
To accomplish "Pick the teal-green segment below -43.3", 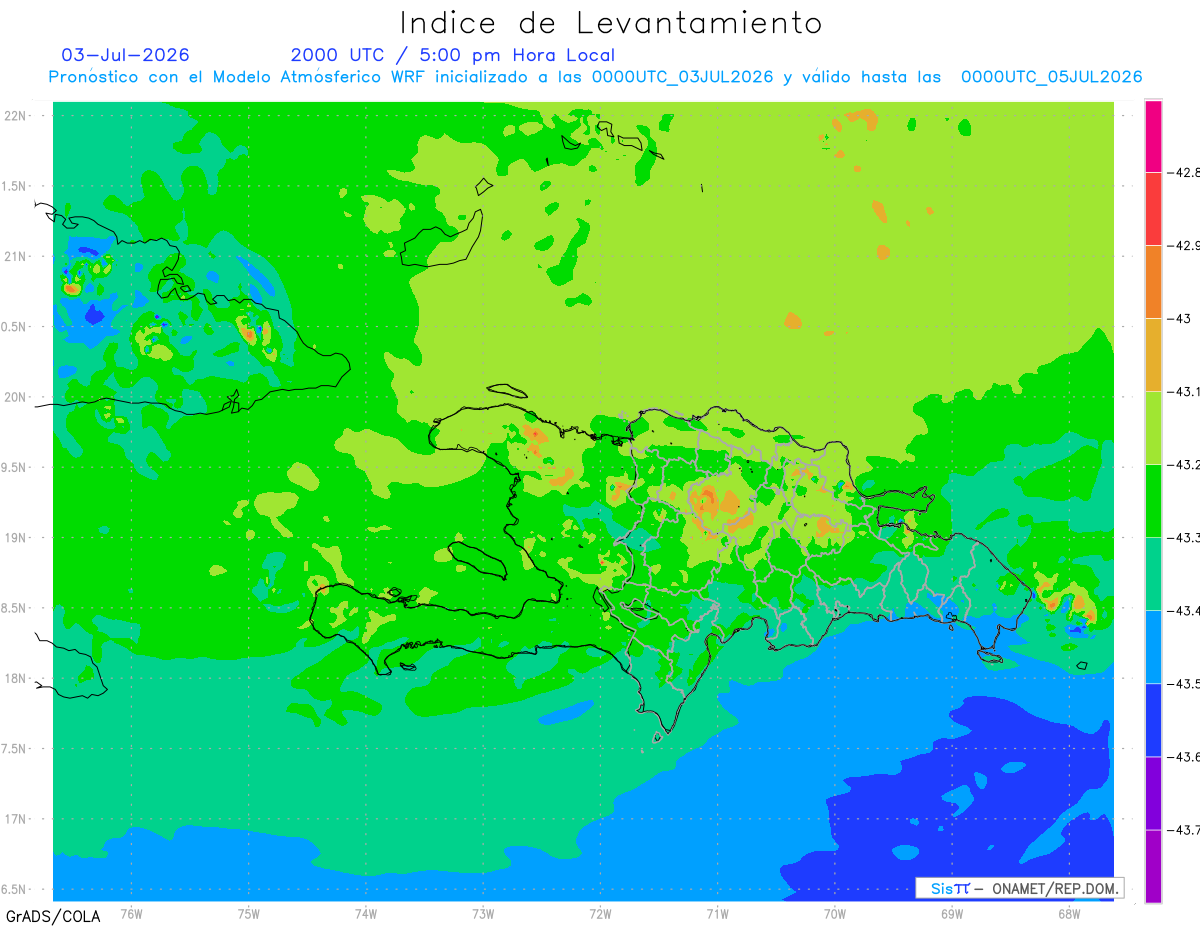I will 1153,573.
